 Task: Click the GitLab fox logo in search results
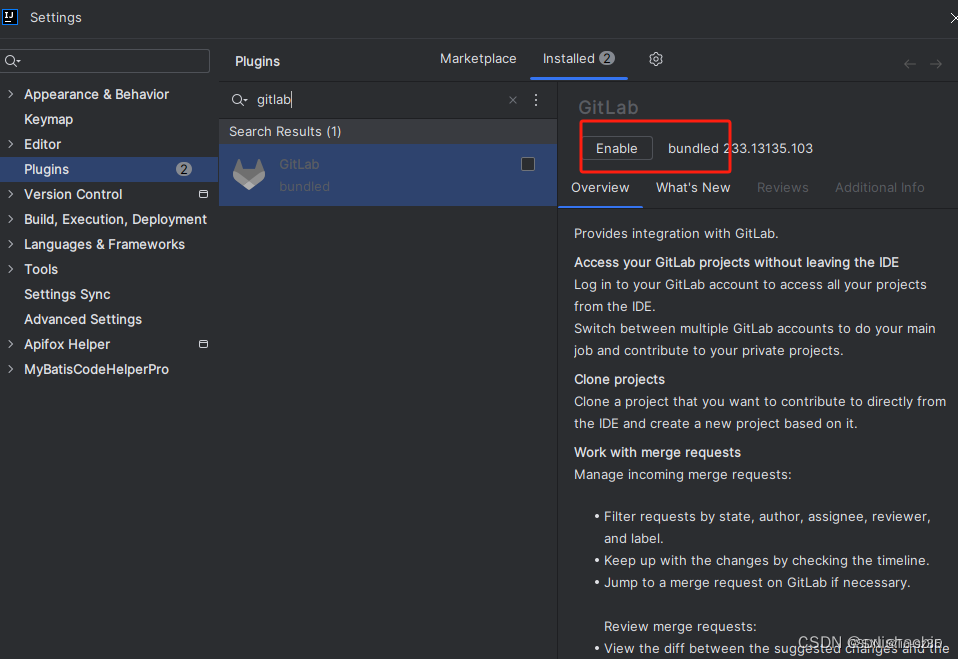[248, 174]
